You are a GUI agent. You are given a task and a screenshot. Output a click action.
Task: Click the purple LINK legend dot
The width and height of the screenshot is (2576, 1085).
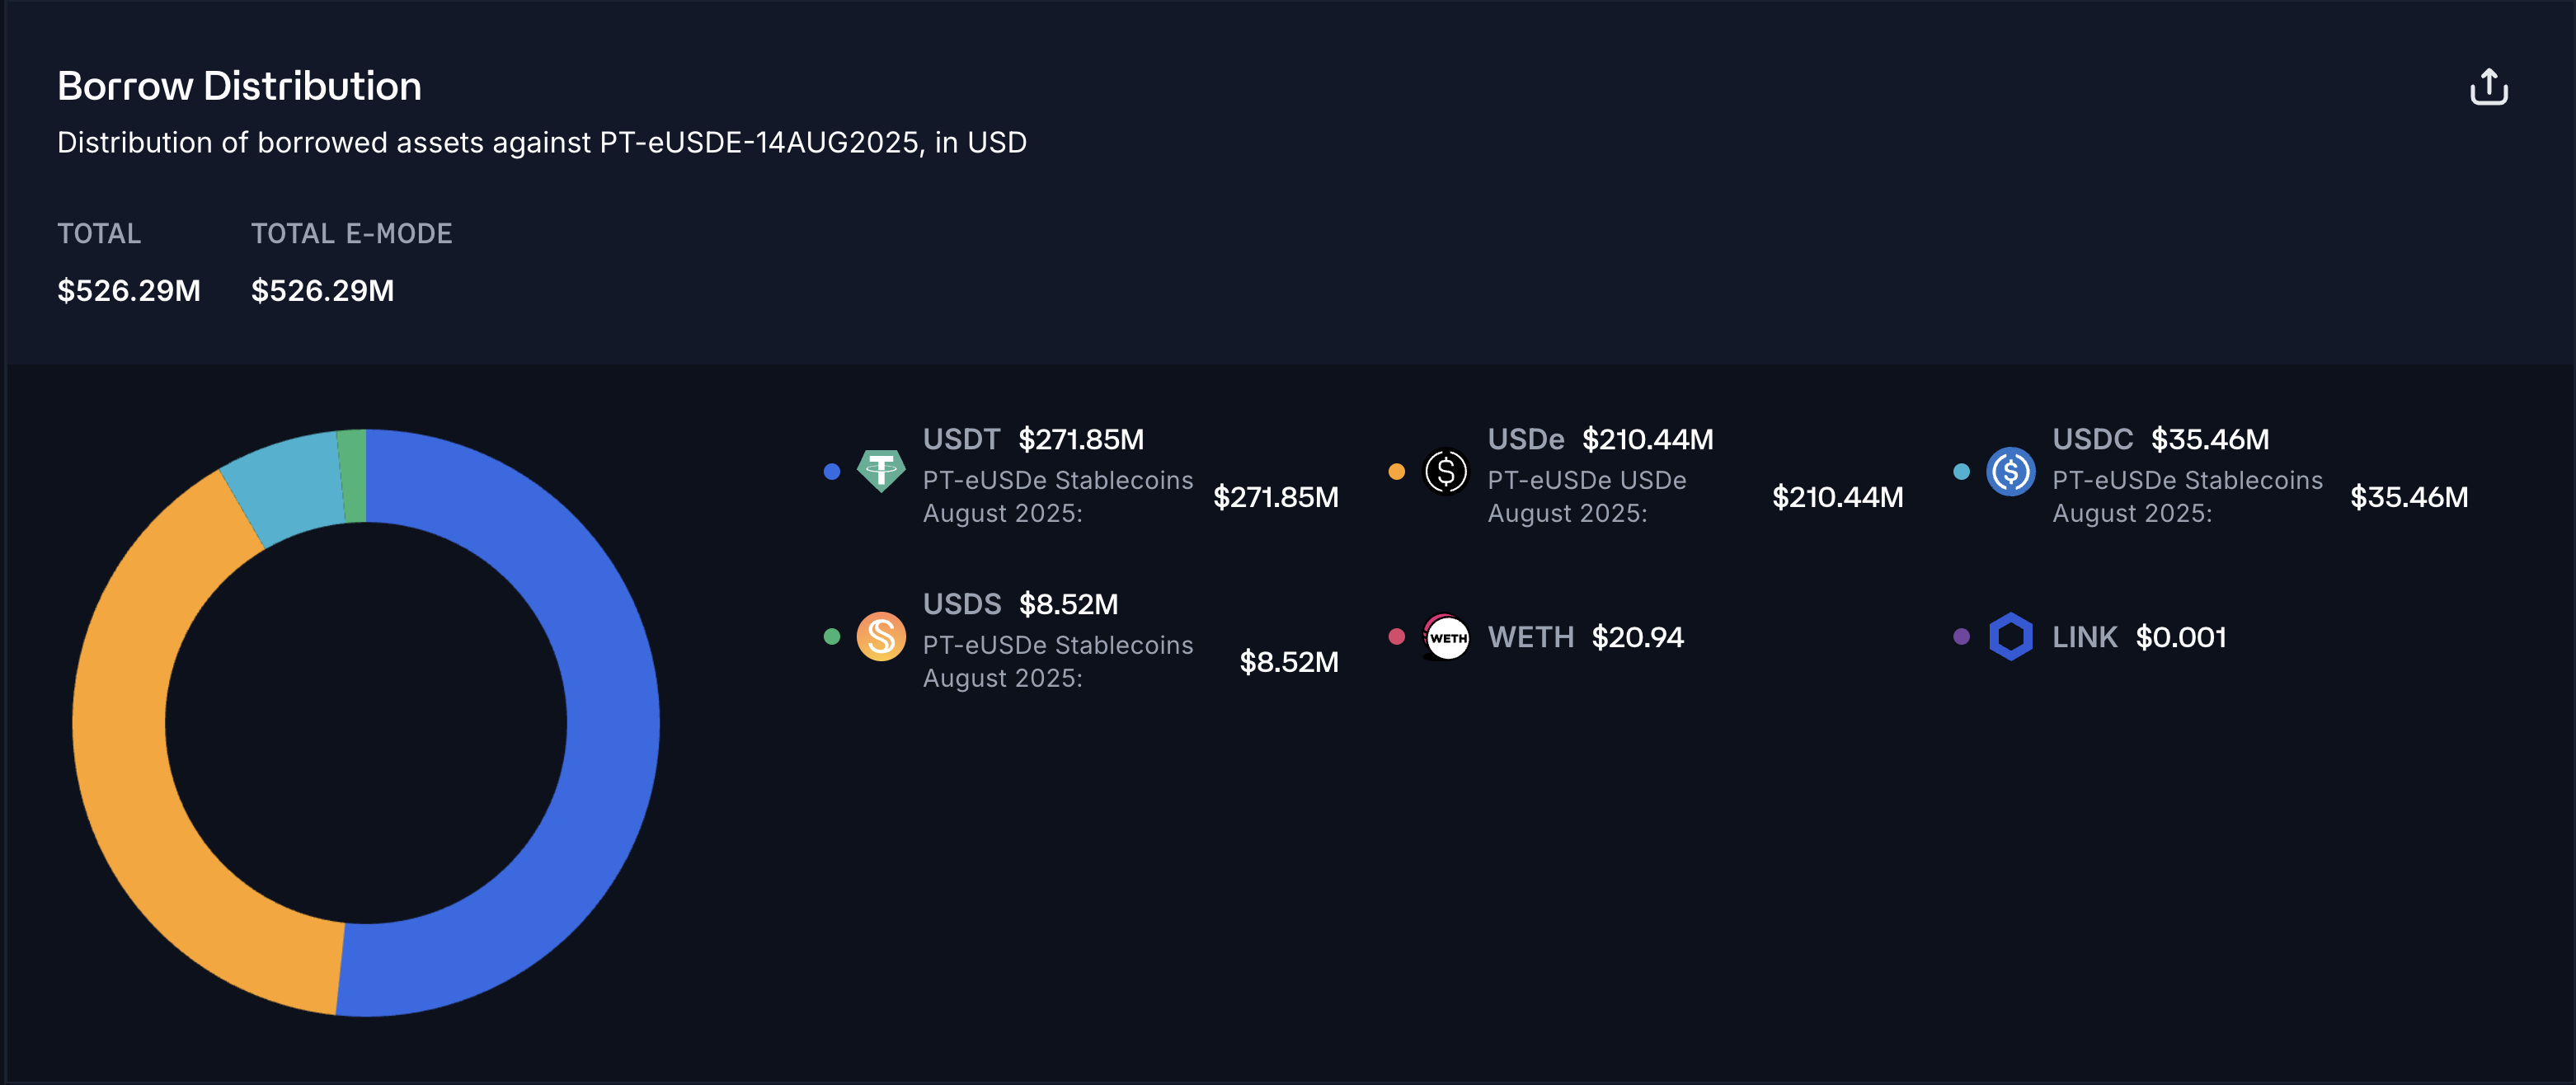pyautogui.click(x=1961, y=636)
